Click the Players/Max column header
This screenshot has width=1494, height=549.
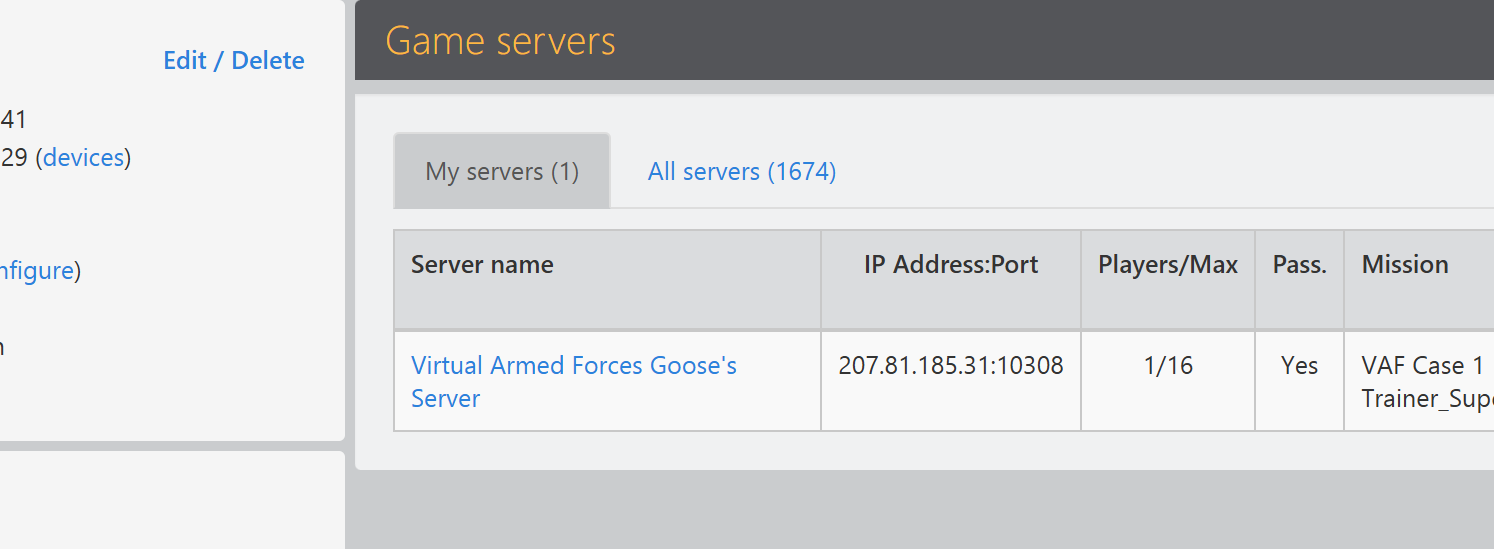point(1168,265)
